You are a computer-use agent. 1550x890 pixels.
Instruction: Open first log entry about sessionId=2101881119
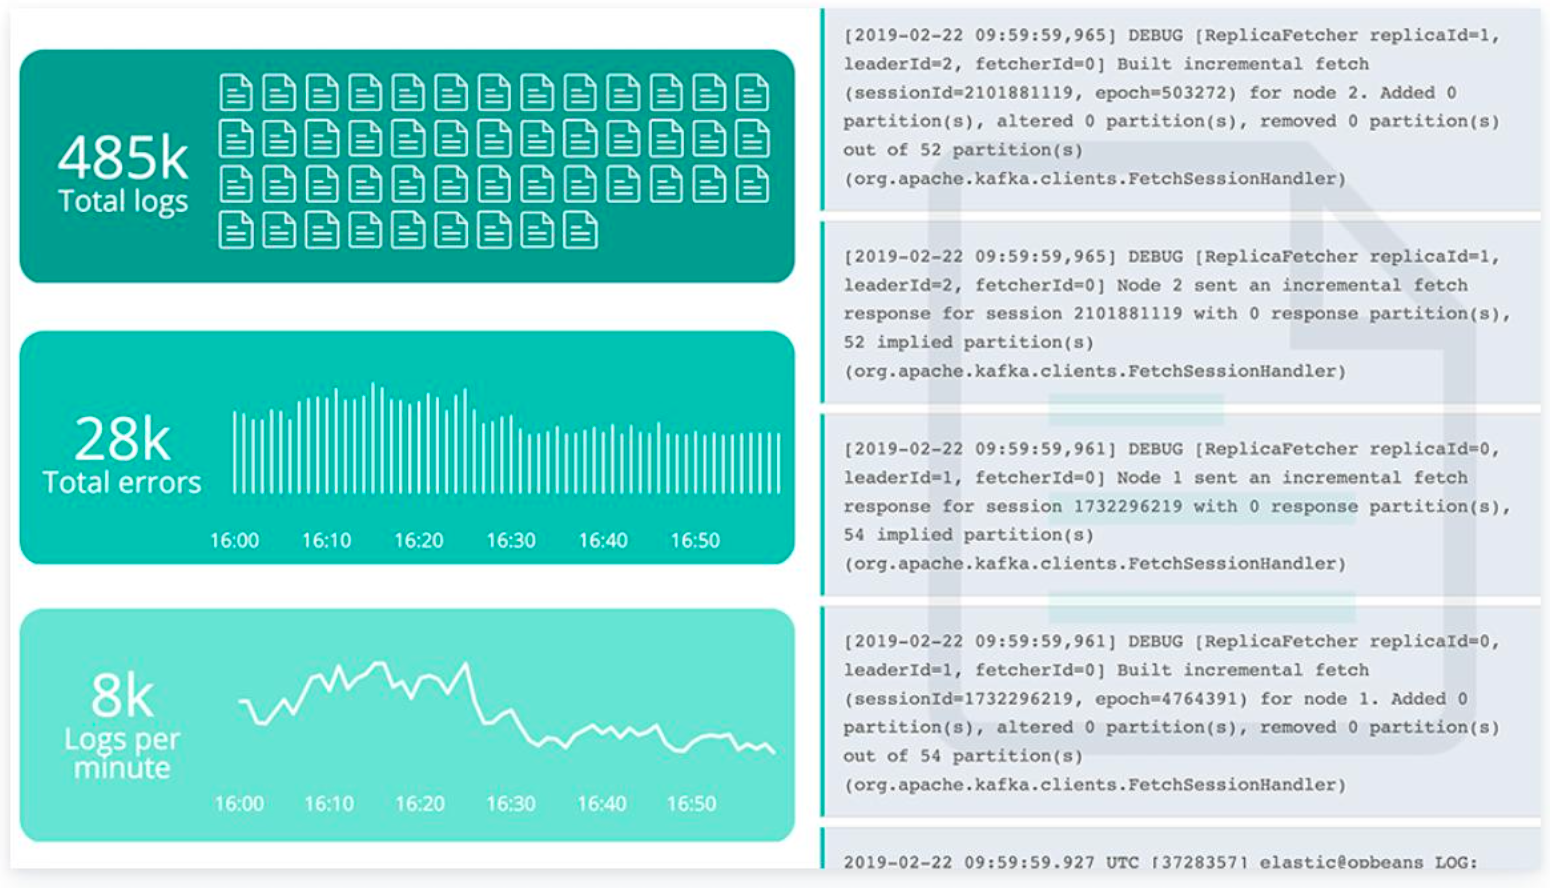tap(1182, 108)
